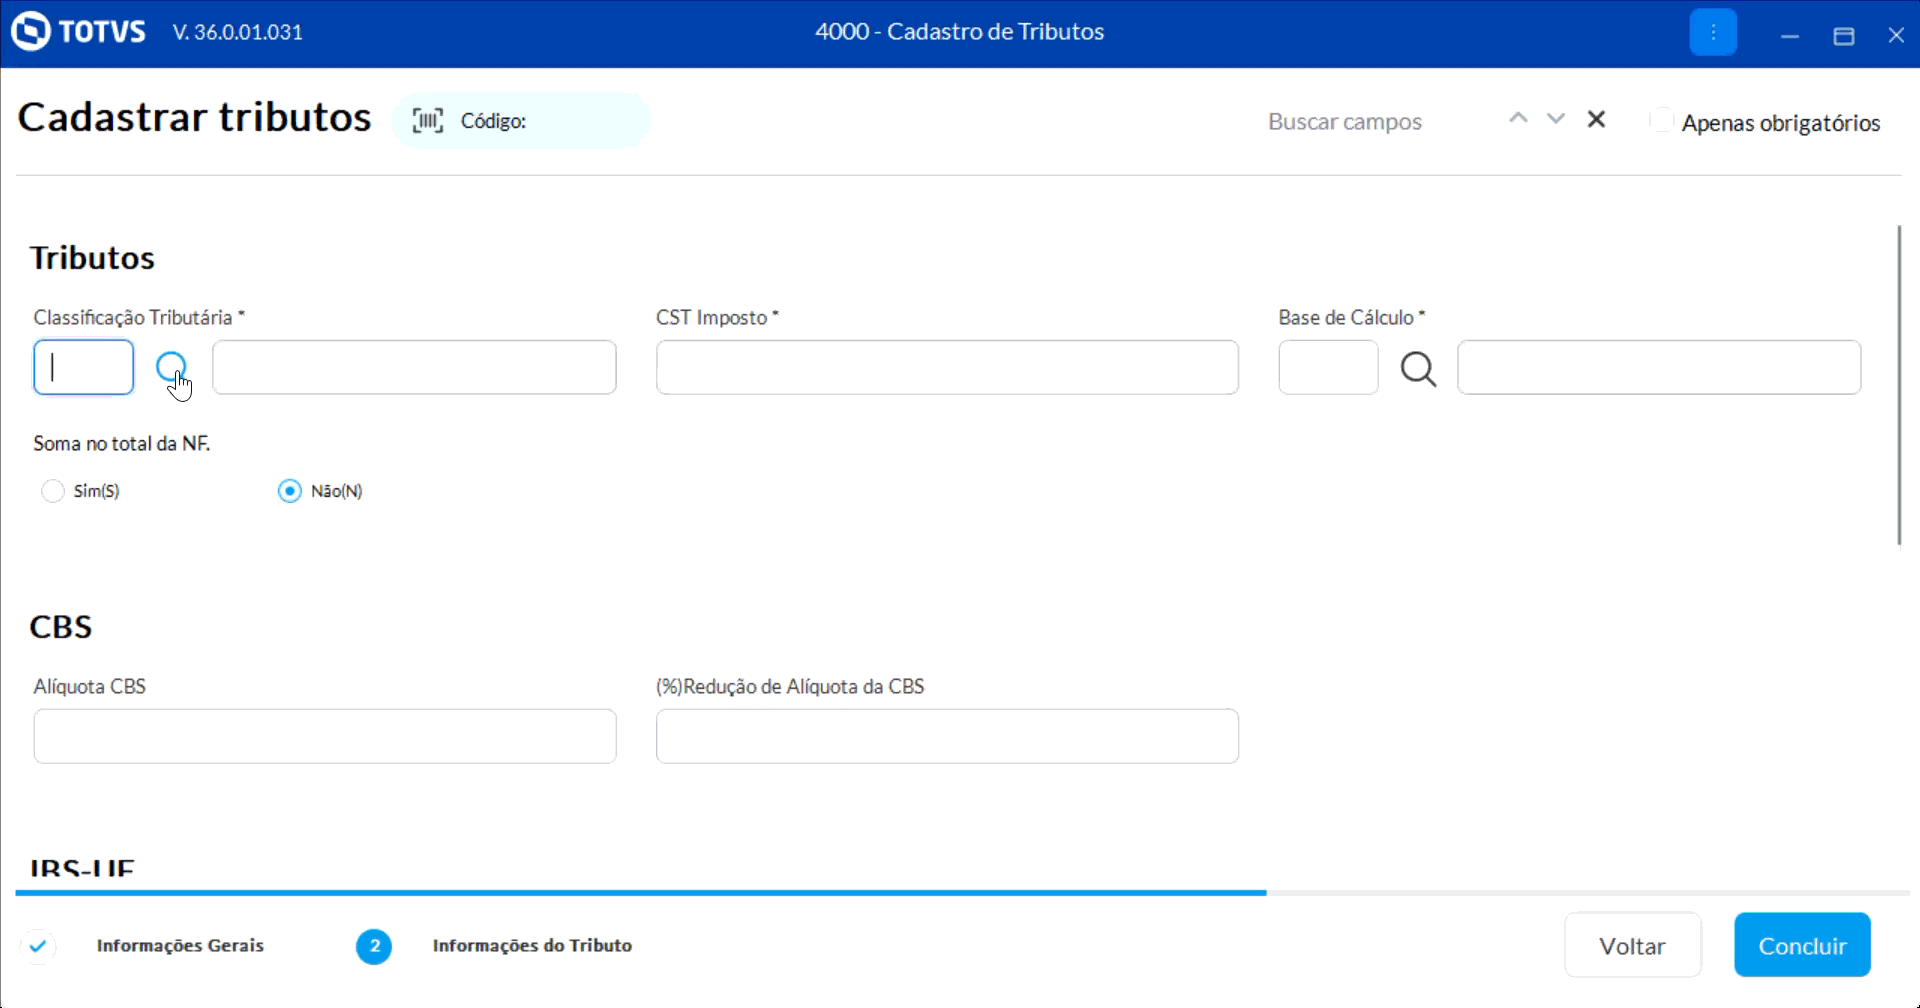Select the Não(N) radio option

click(x=290, y=491)
